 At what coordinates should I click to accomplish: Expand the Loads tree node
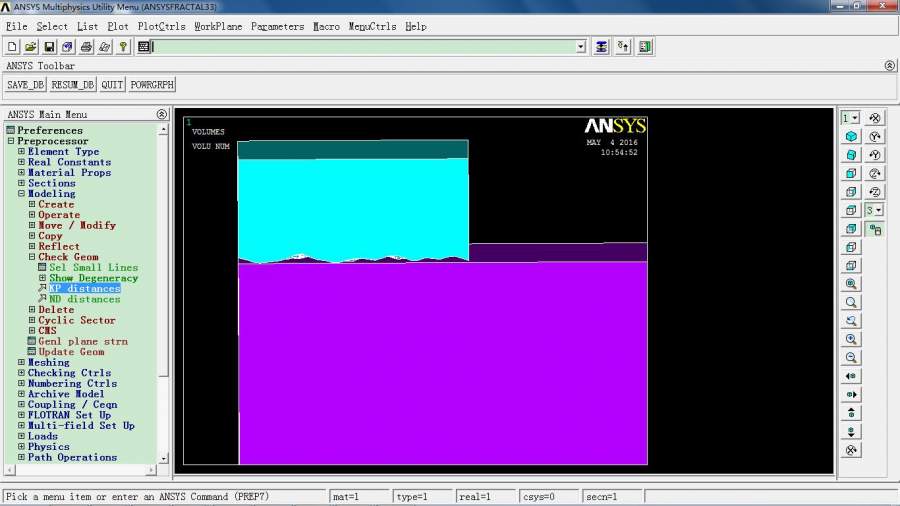21,436
